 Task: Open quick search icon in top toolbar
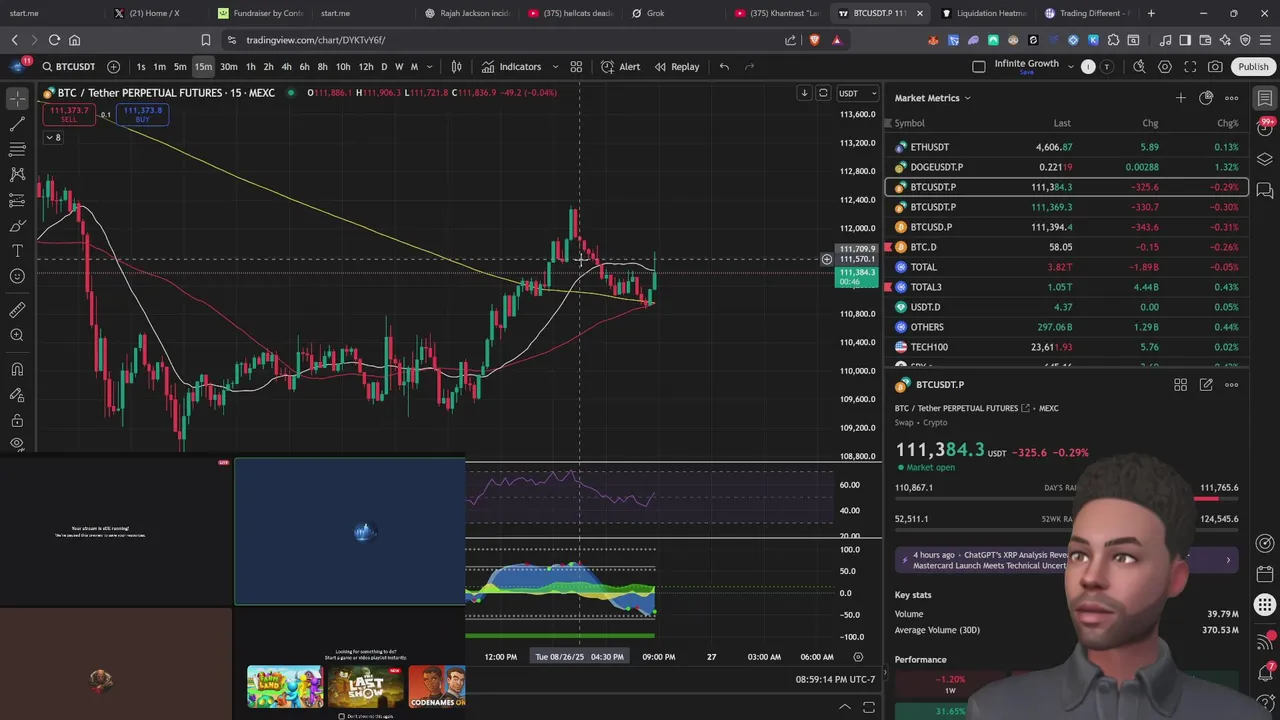pyautogui.click(x=1139, y=67)
